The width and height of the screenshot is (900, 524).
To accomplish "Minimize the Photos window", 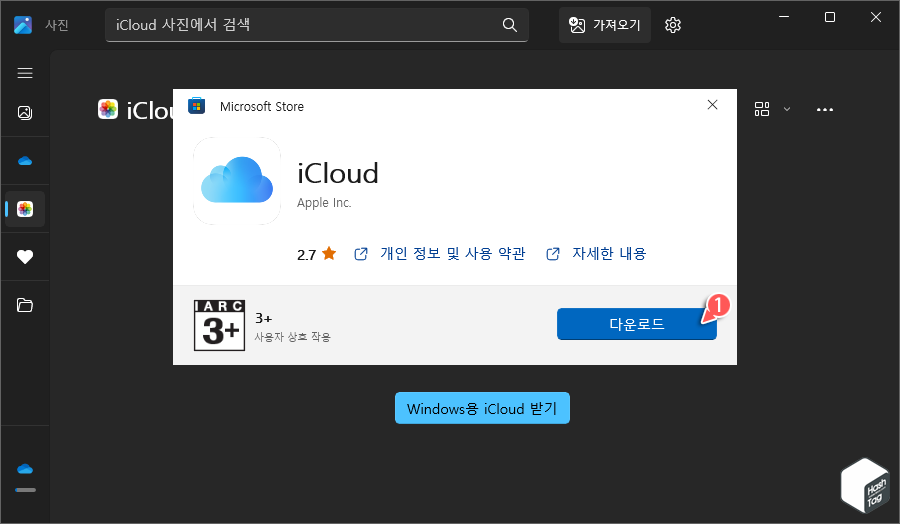I will pyautogui.click(x=784, y=17).
